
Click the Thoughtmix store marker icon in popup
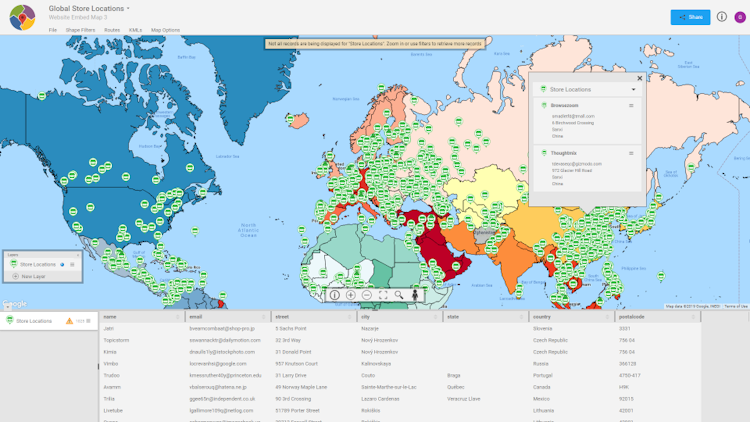point(544,153)
